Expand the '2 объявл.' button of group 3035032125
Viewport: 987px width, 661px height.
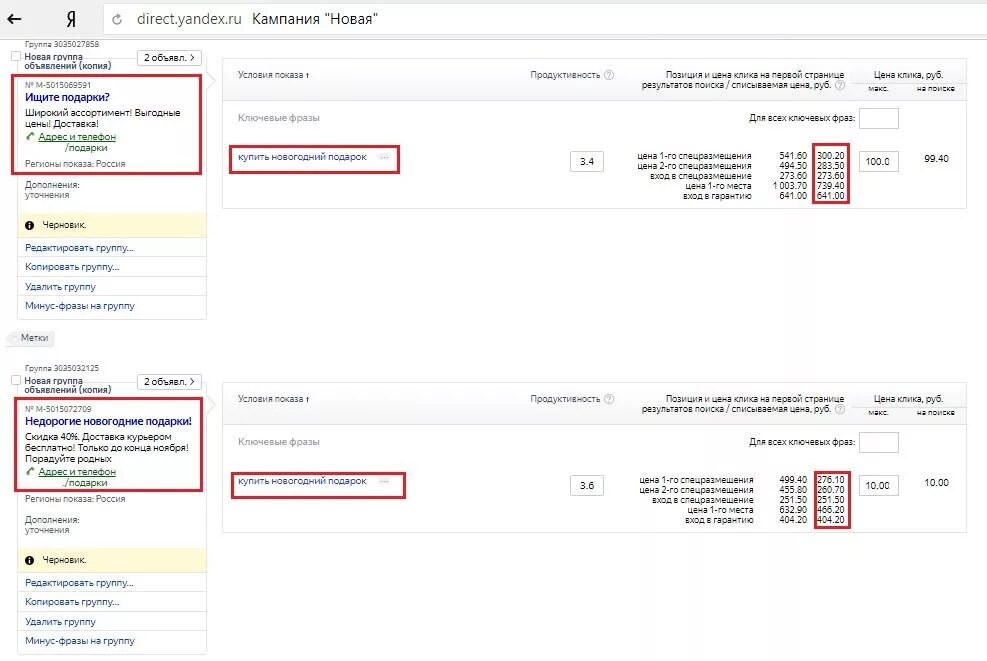click(x=169, y=381)
